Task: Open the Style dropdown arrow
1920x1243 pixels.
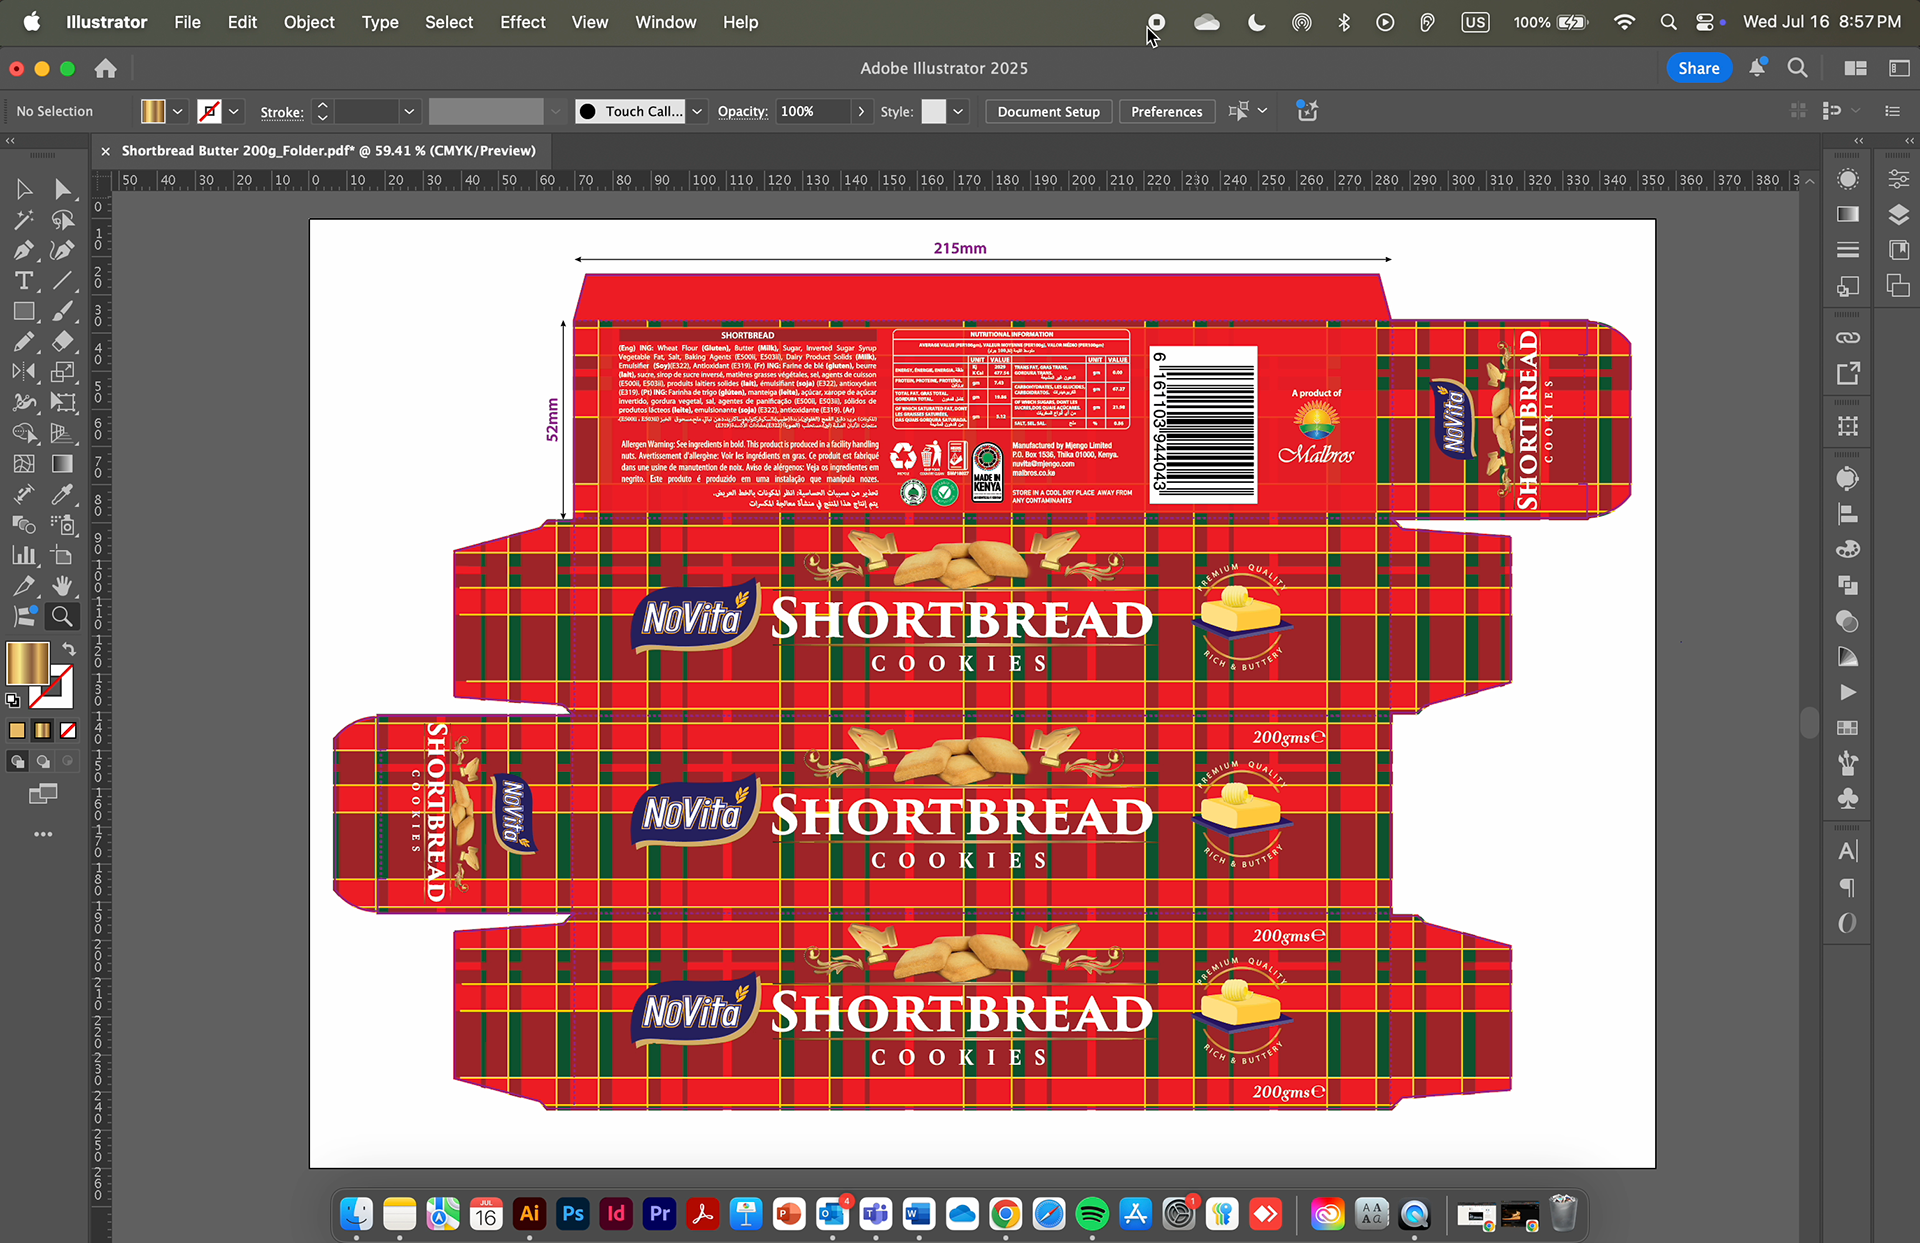Action: pyautogui.click(x=958, y=111)
